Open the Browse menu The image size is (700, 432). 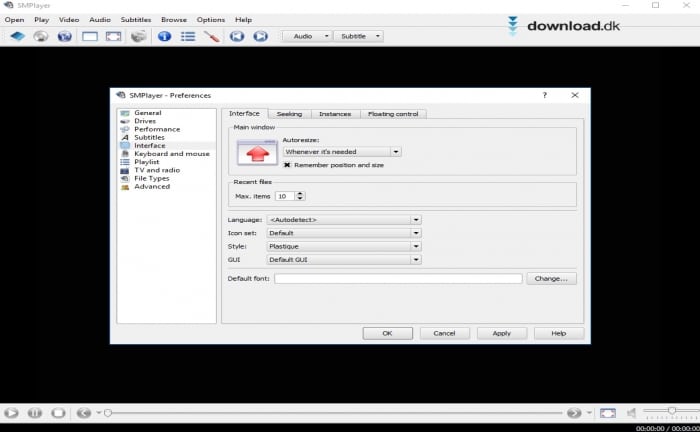click(x=174, y=20)
